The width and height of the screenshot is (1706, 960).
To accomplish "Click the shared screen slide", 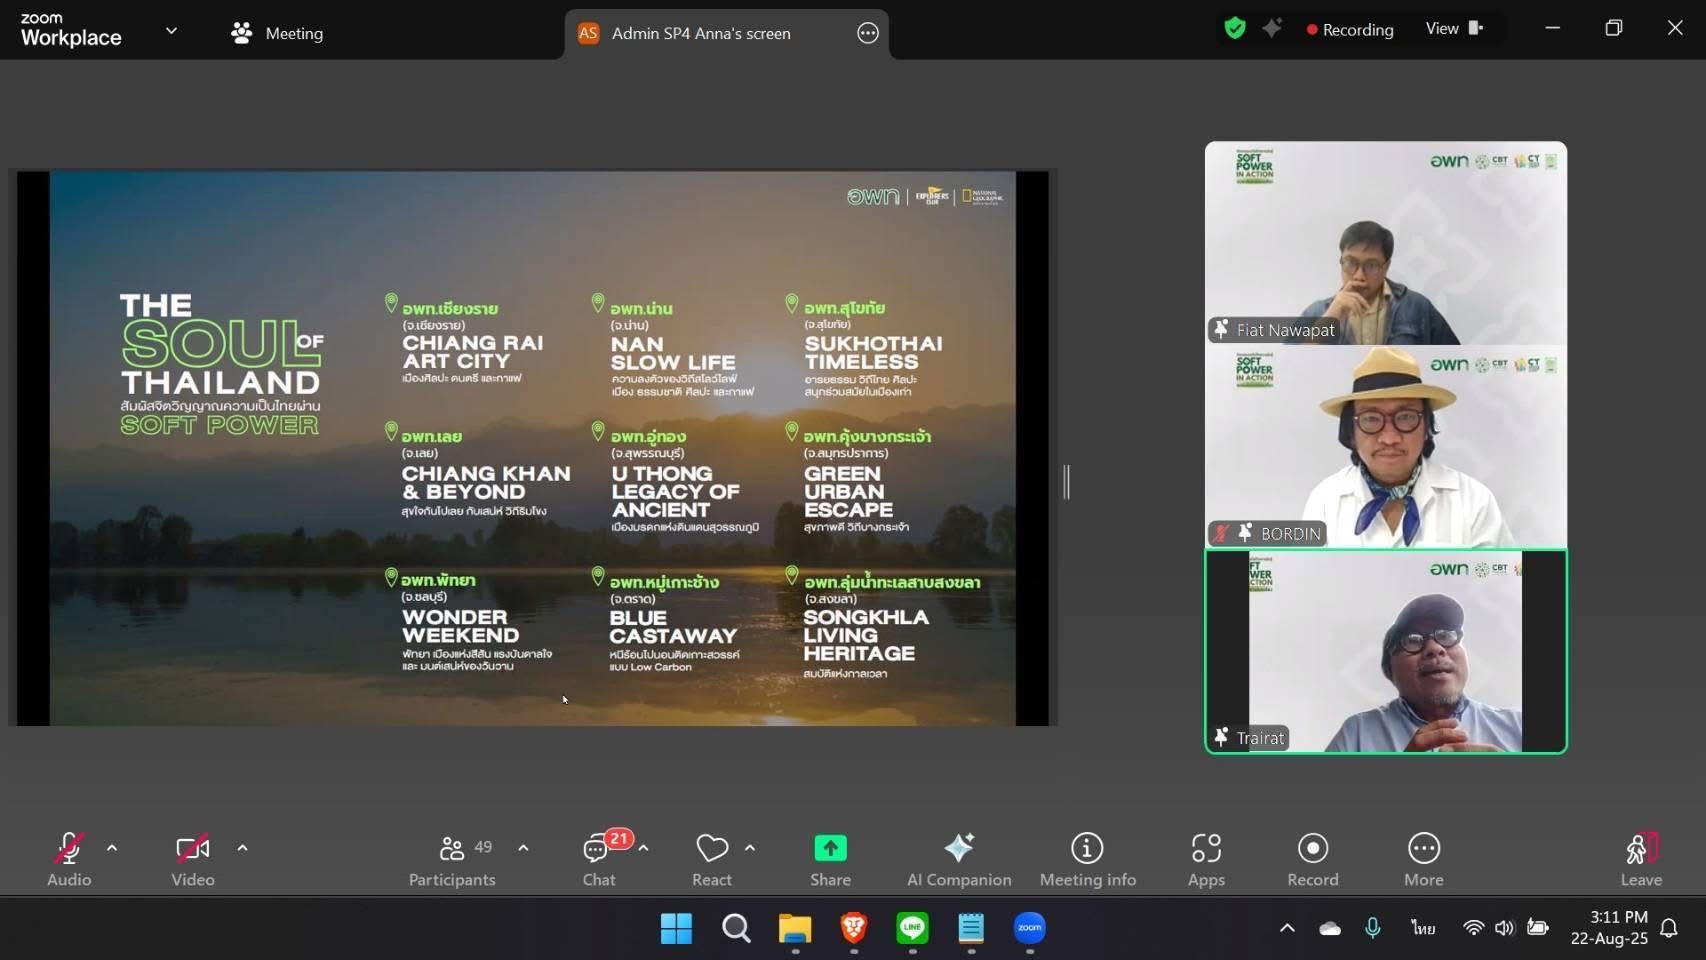I will point(533,448).
